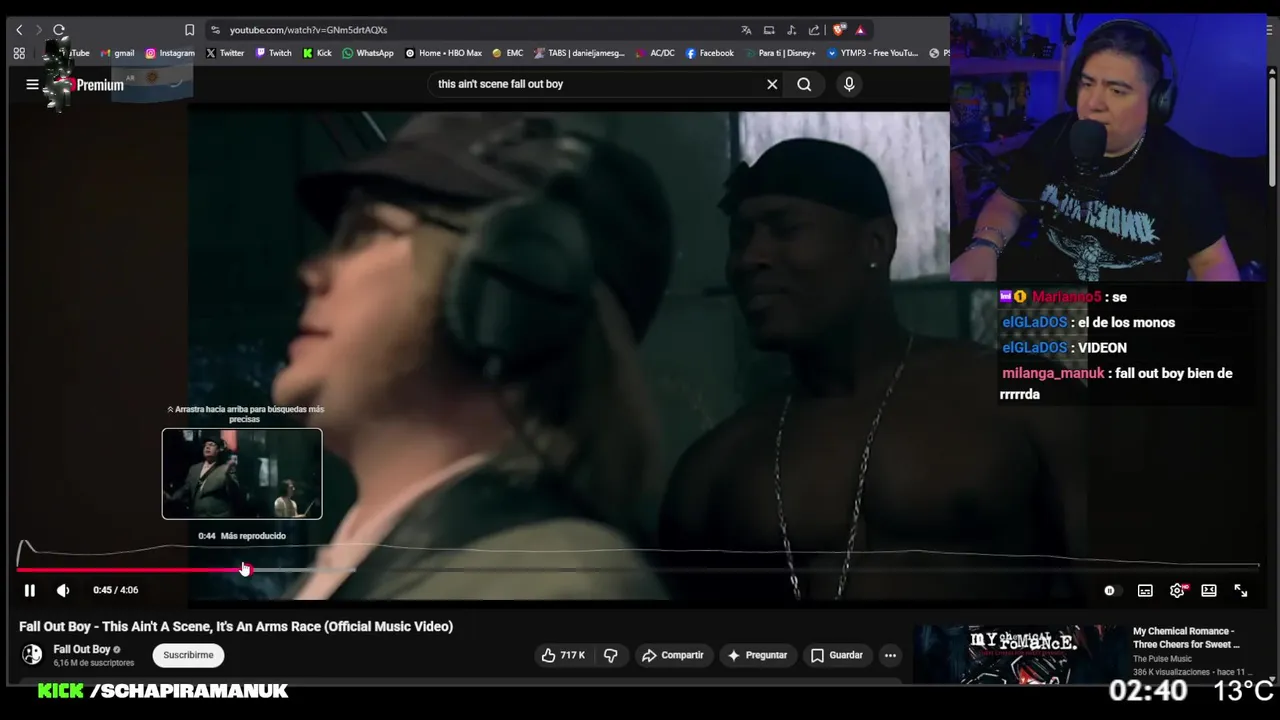Open the media control music icon

click(792, 30)
